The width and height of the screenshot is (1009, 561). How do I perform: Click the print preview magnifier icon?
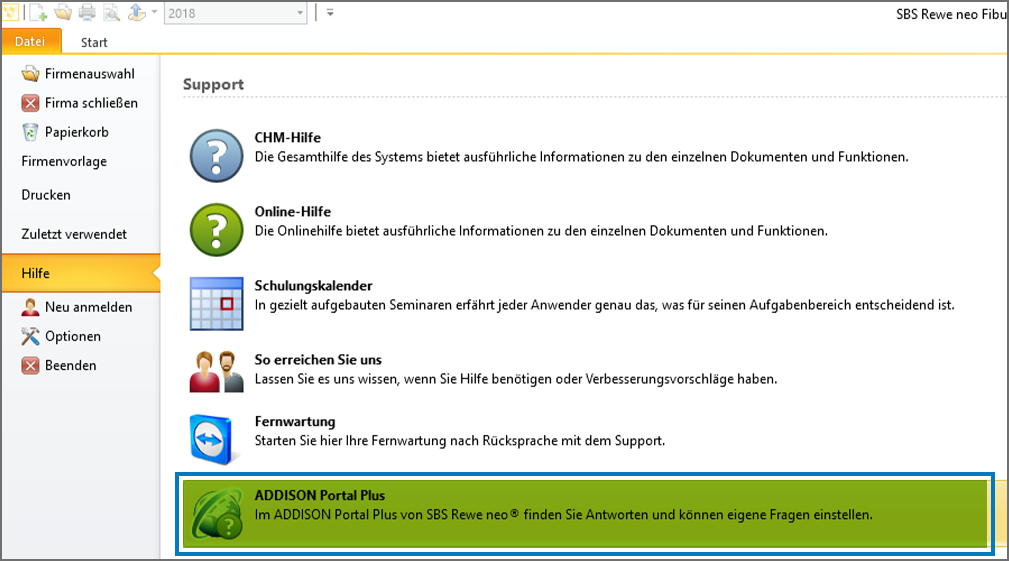[x=111, y=13]
